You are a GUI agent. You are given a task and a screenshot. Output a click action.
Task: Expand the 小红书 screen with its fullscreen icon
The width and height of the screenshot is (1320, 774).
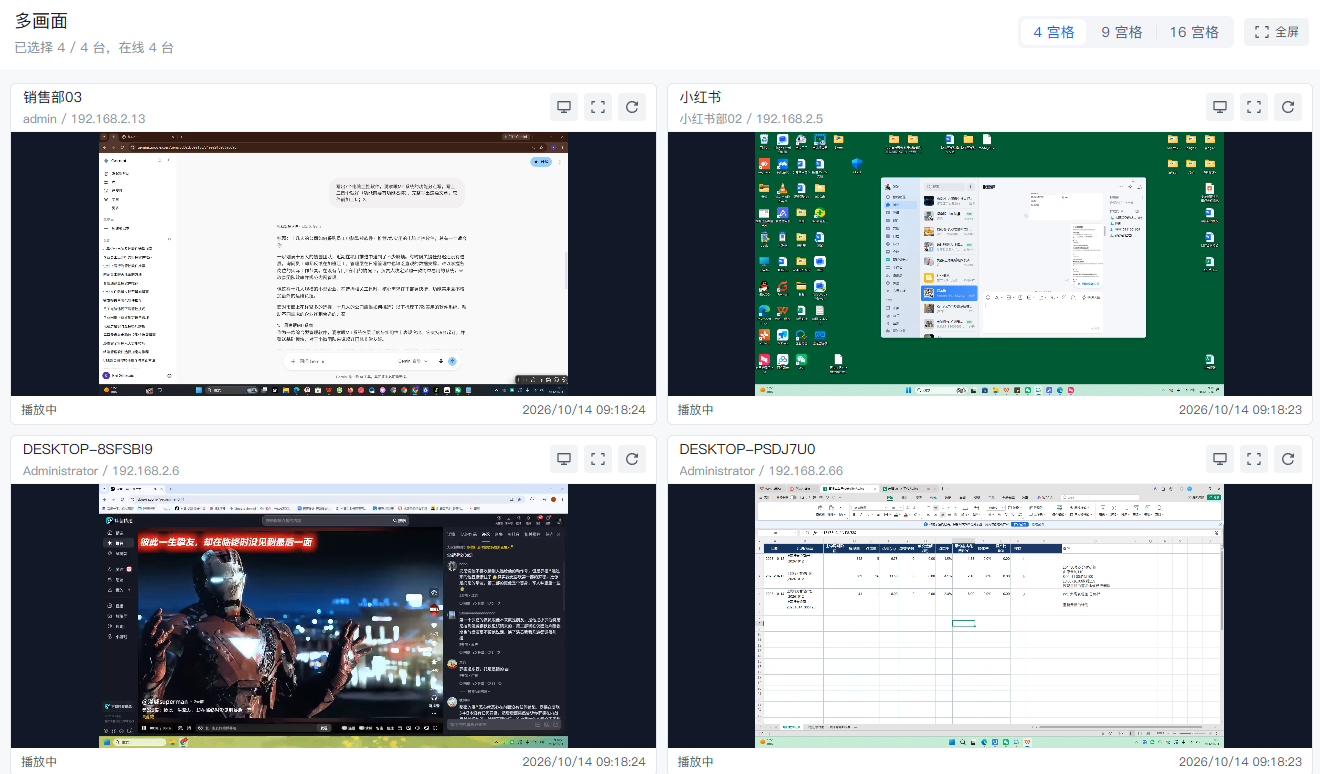pos(1254,107)
